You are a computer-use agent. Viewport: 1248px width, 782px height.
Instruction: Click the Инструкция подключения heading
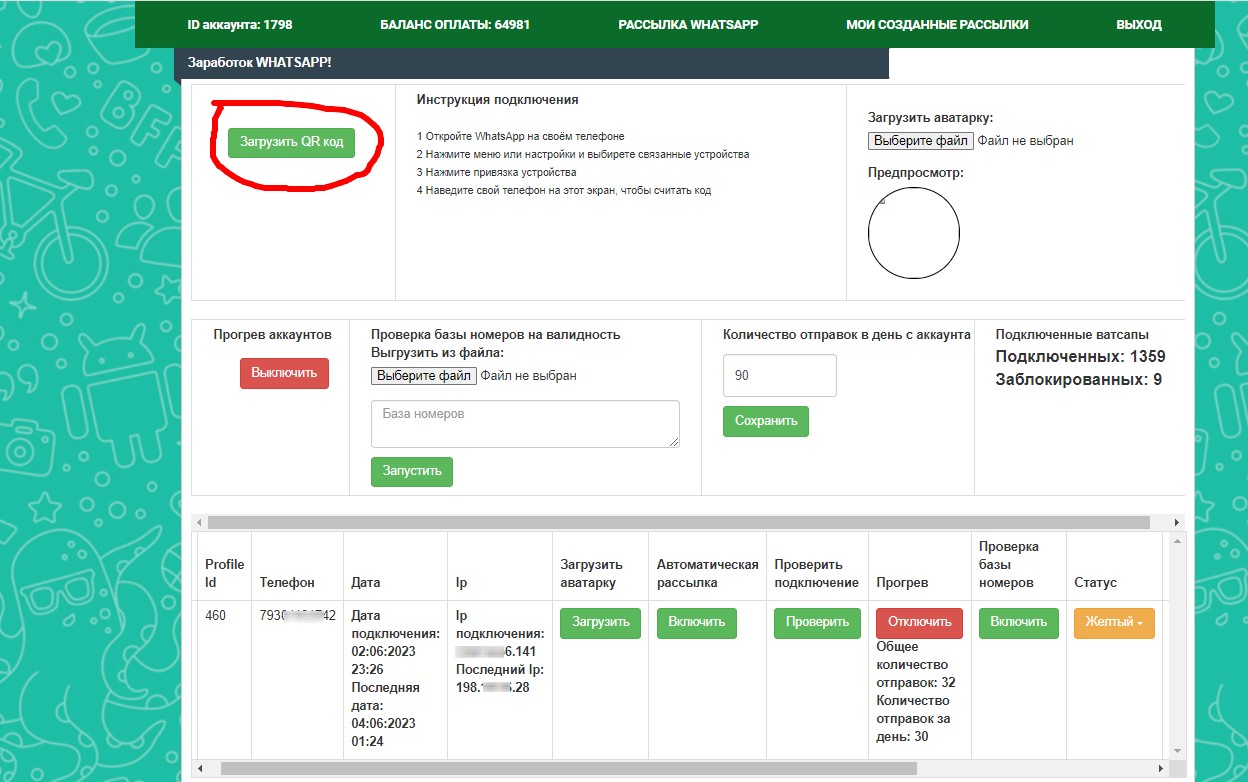click(498, 100)
